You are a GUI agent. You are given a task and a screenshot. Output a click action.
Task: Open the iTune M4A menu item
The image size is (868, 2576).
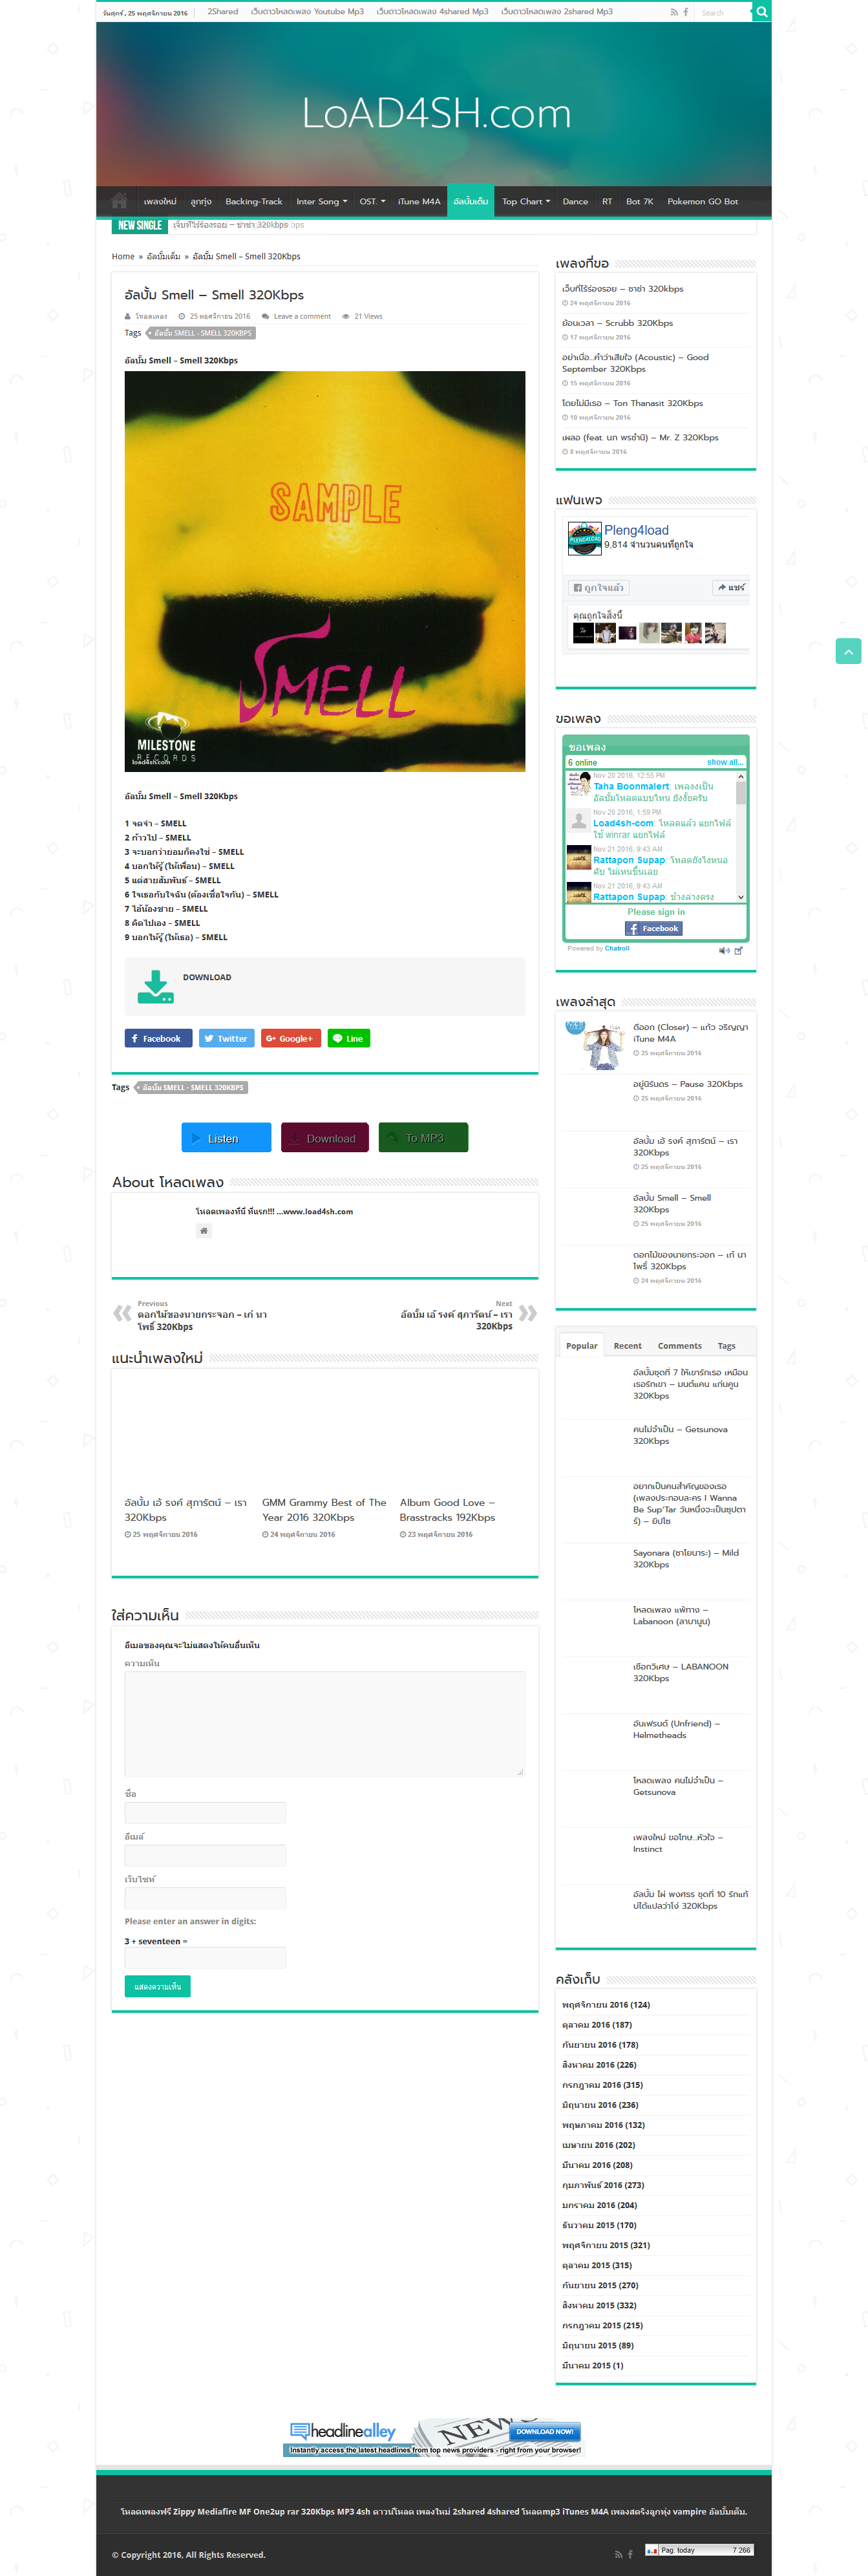[x=419, y=201]
